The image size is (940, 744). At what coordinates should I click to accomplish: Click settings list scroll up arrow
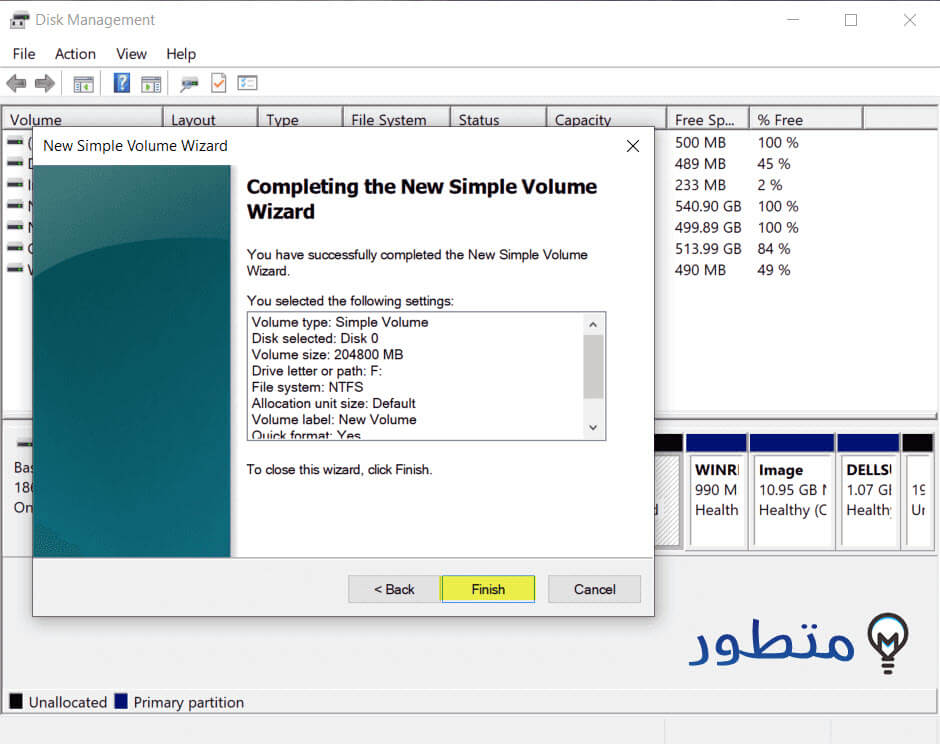click(593, 324)
